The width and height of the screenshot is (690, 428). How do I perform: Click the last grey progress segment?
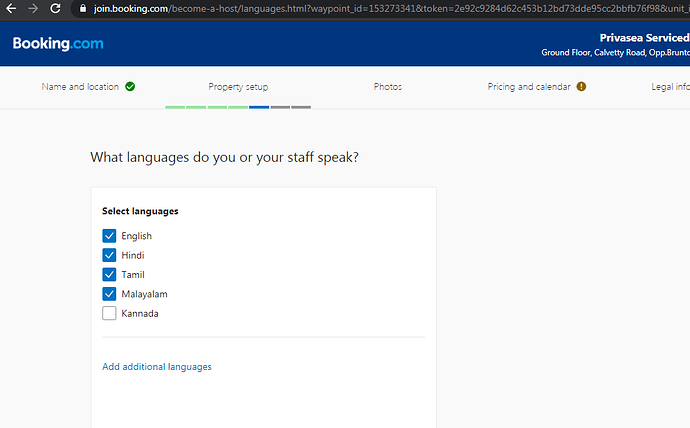[301, 107]
